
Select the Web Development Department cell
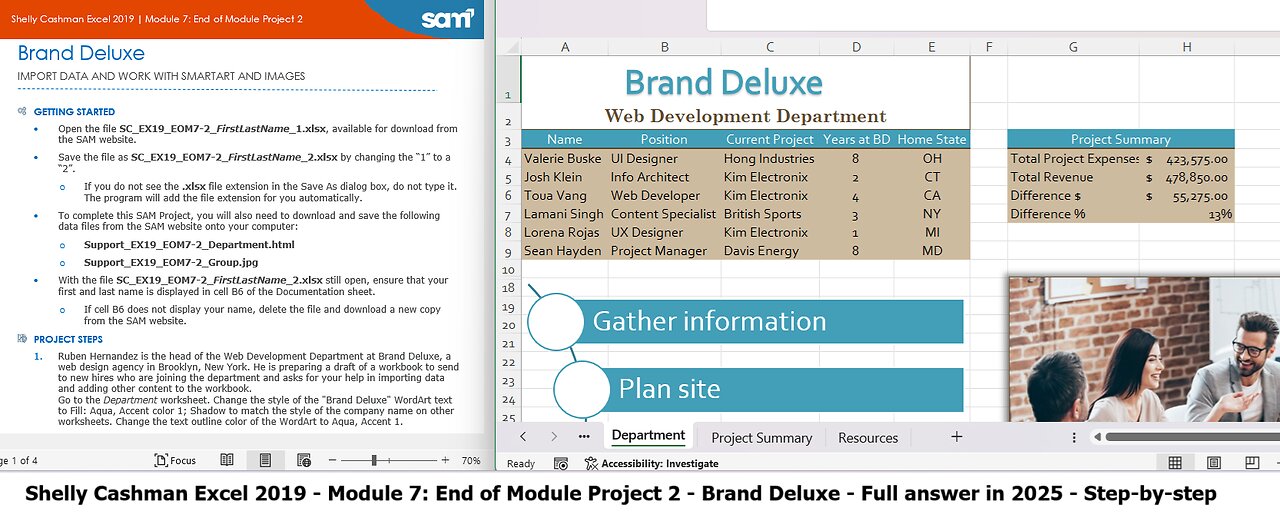click(x=745, y=116)
